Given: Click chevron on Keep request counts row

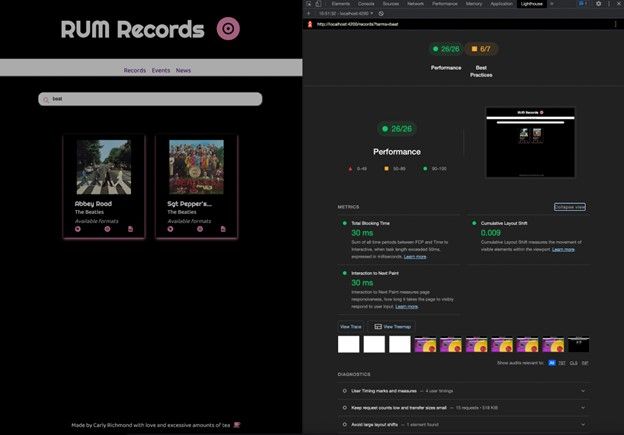Looking at the screenshot, I should point(583,408).
